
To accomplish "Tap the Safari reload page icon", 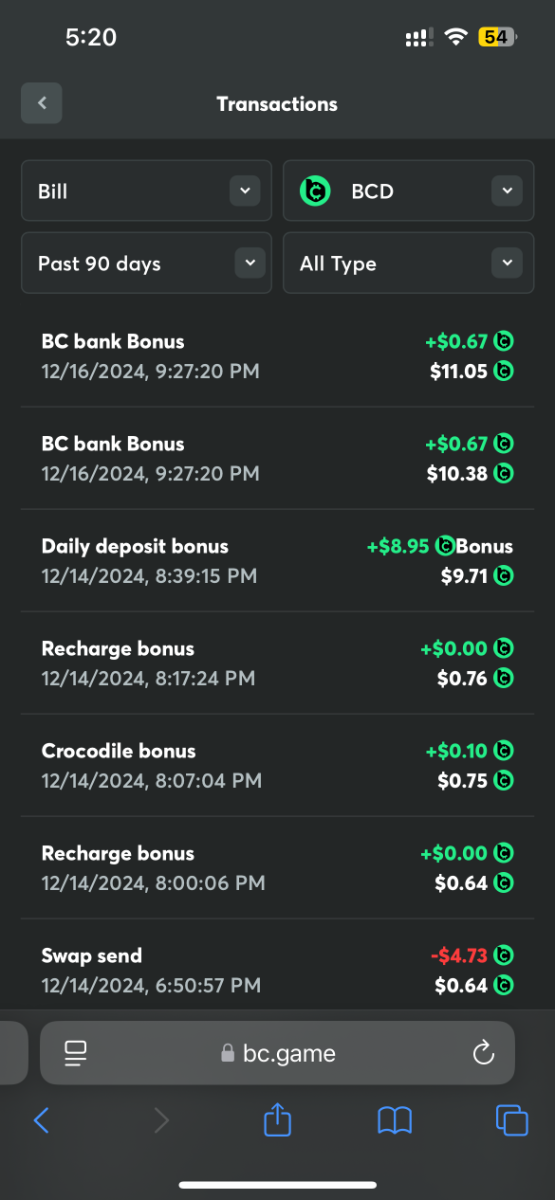I will (483, 1052).
